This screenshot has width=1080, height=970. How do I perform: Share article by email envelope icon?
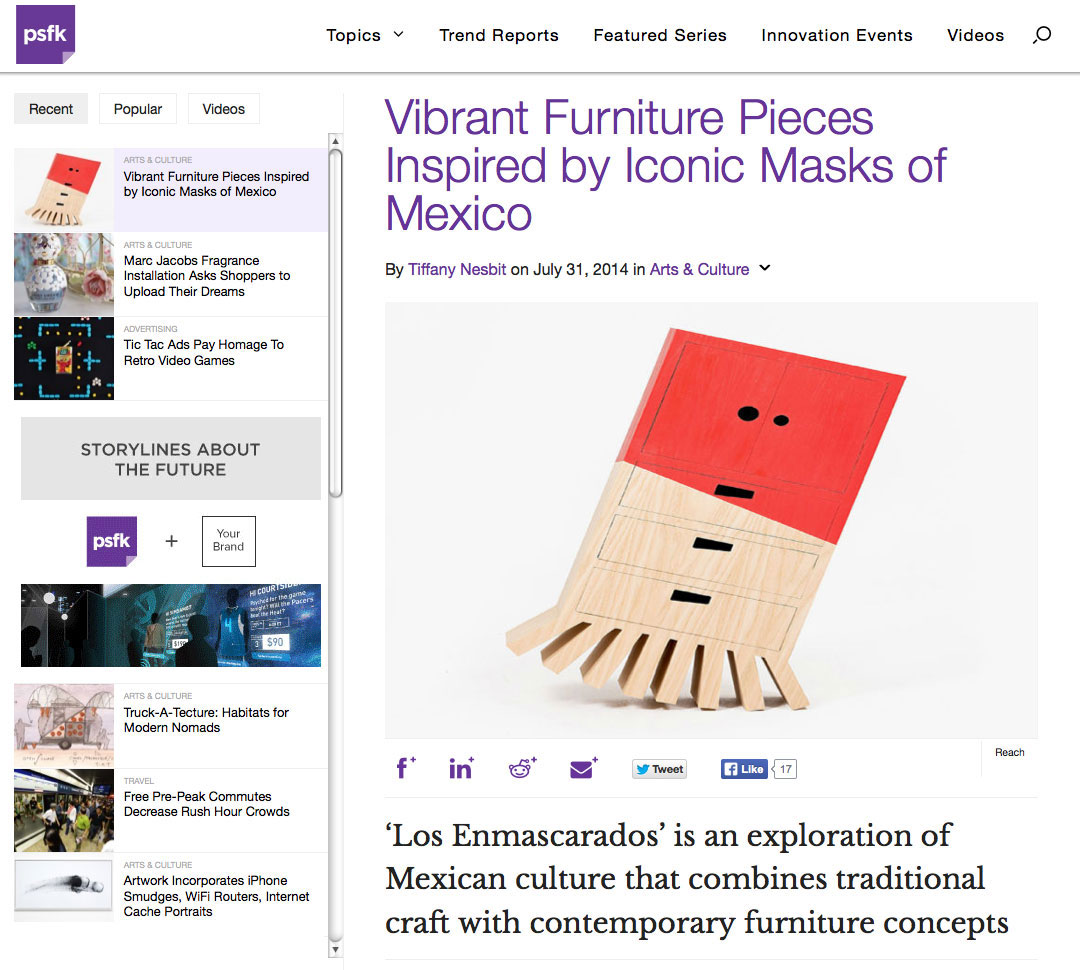pos(583,768)
